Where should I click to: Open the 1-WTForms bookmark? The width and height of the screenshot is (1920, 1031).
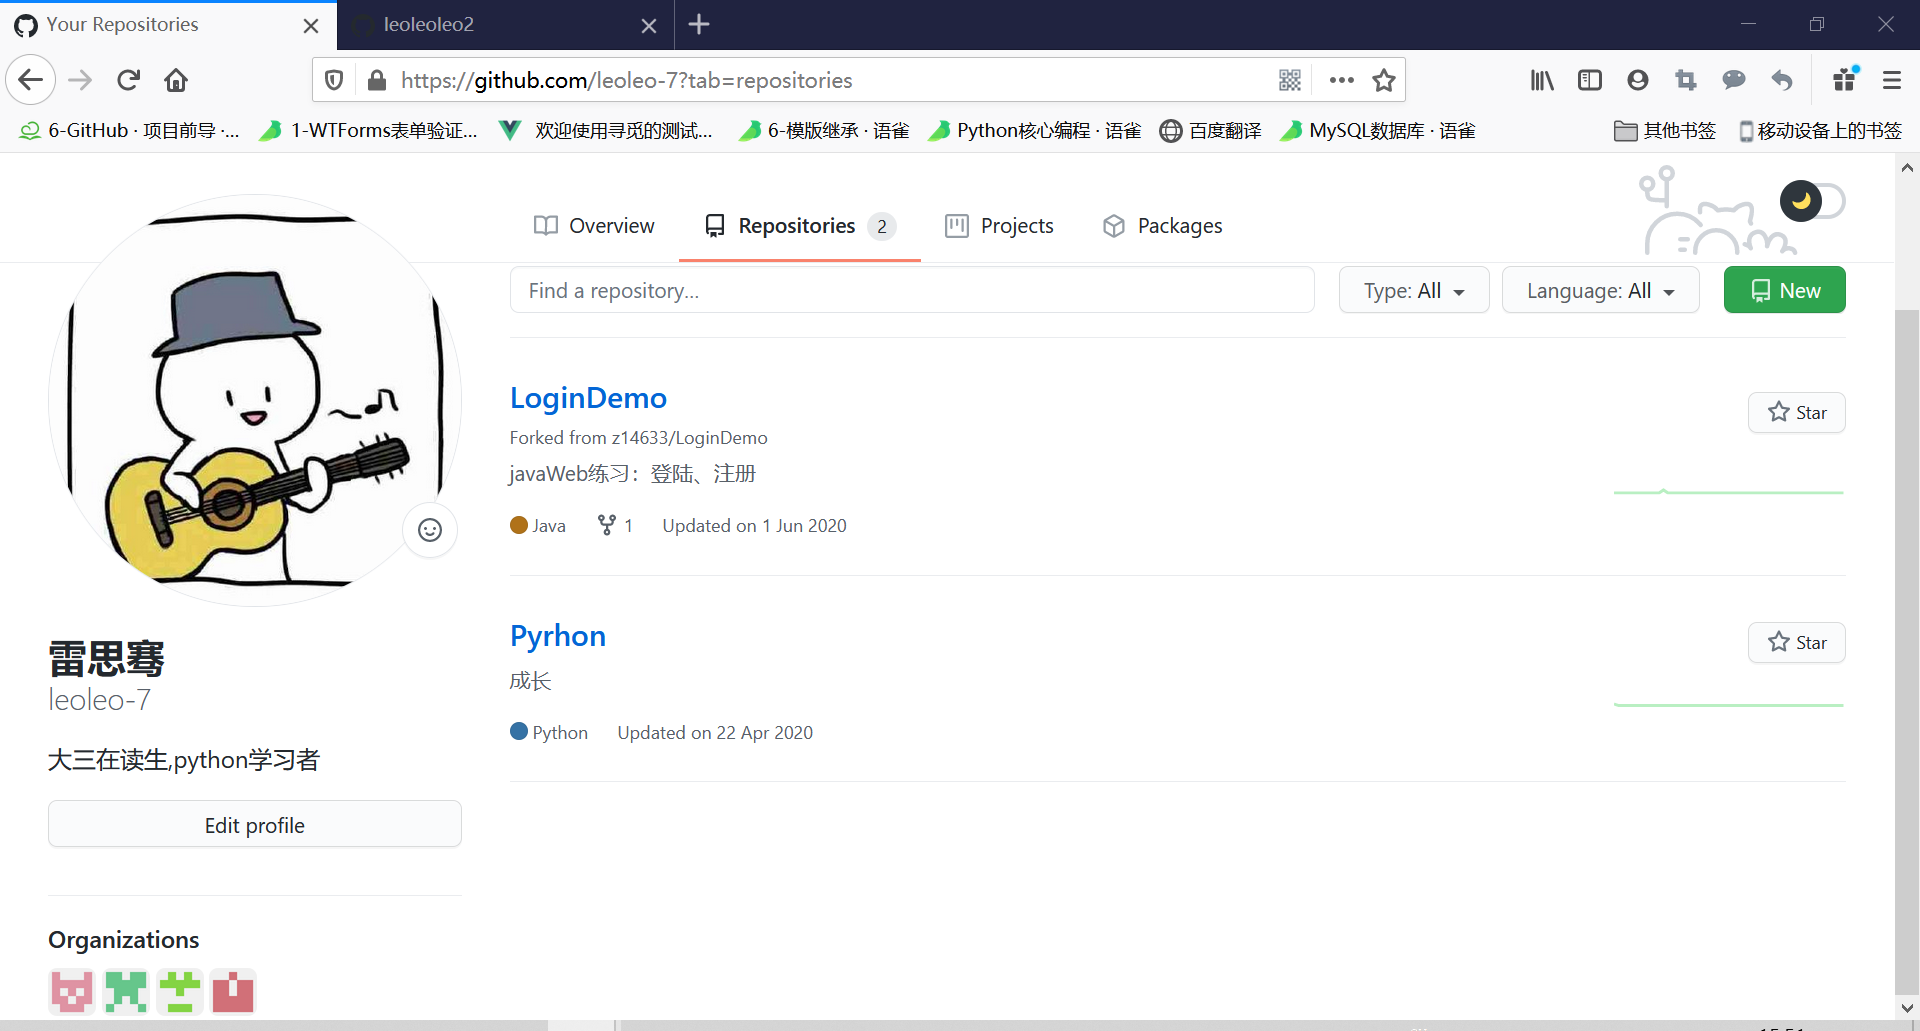(x=368, y=131)
